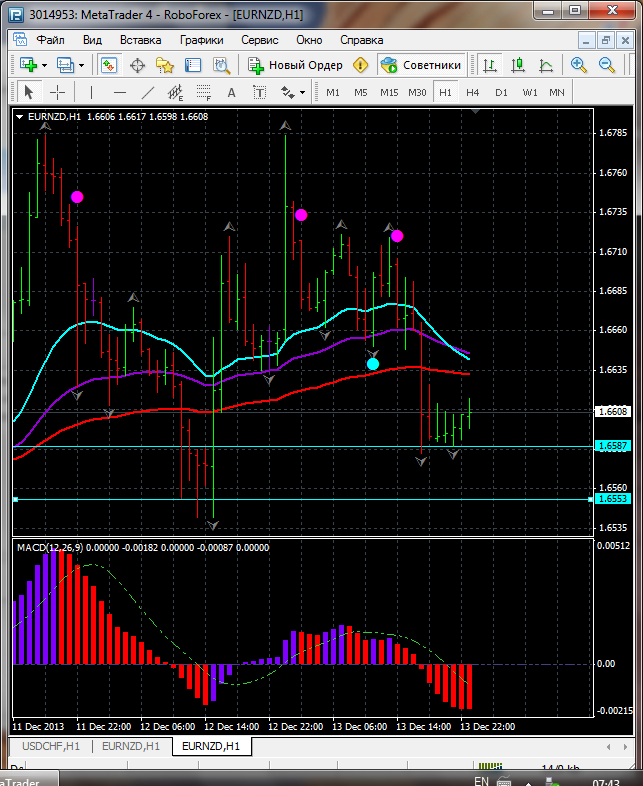This screenshot has height=786, width=643.
Task: Click the cyan 1.6587 horizontal price line
Action: pyautogui.click(x=300, y=446)
